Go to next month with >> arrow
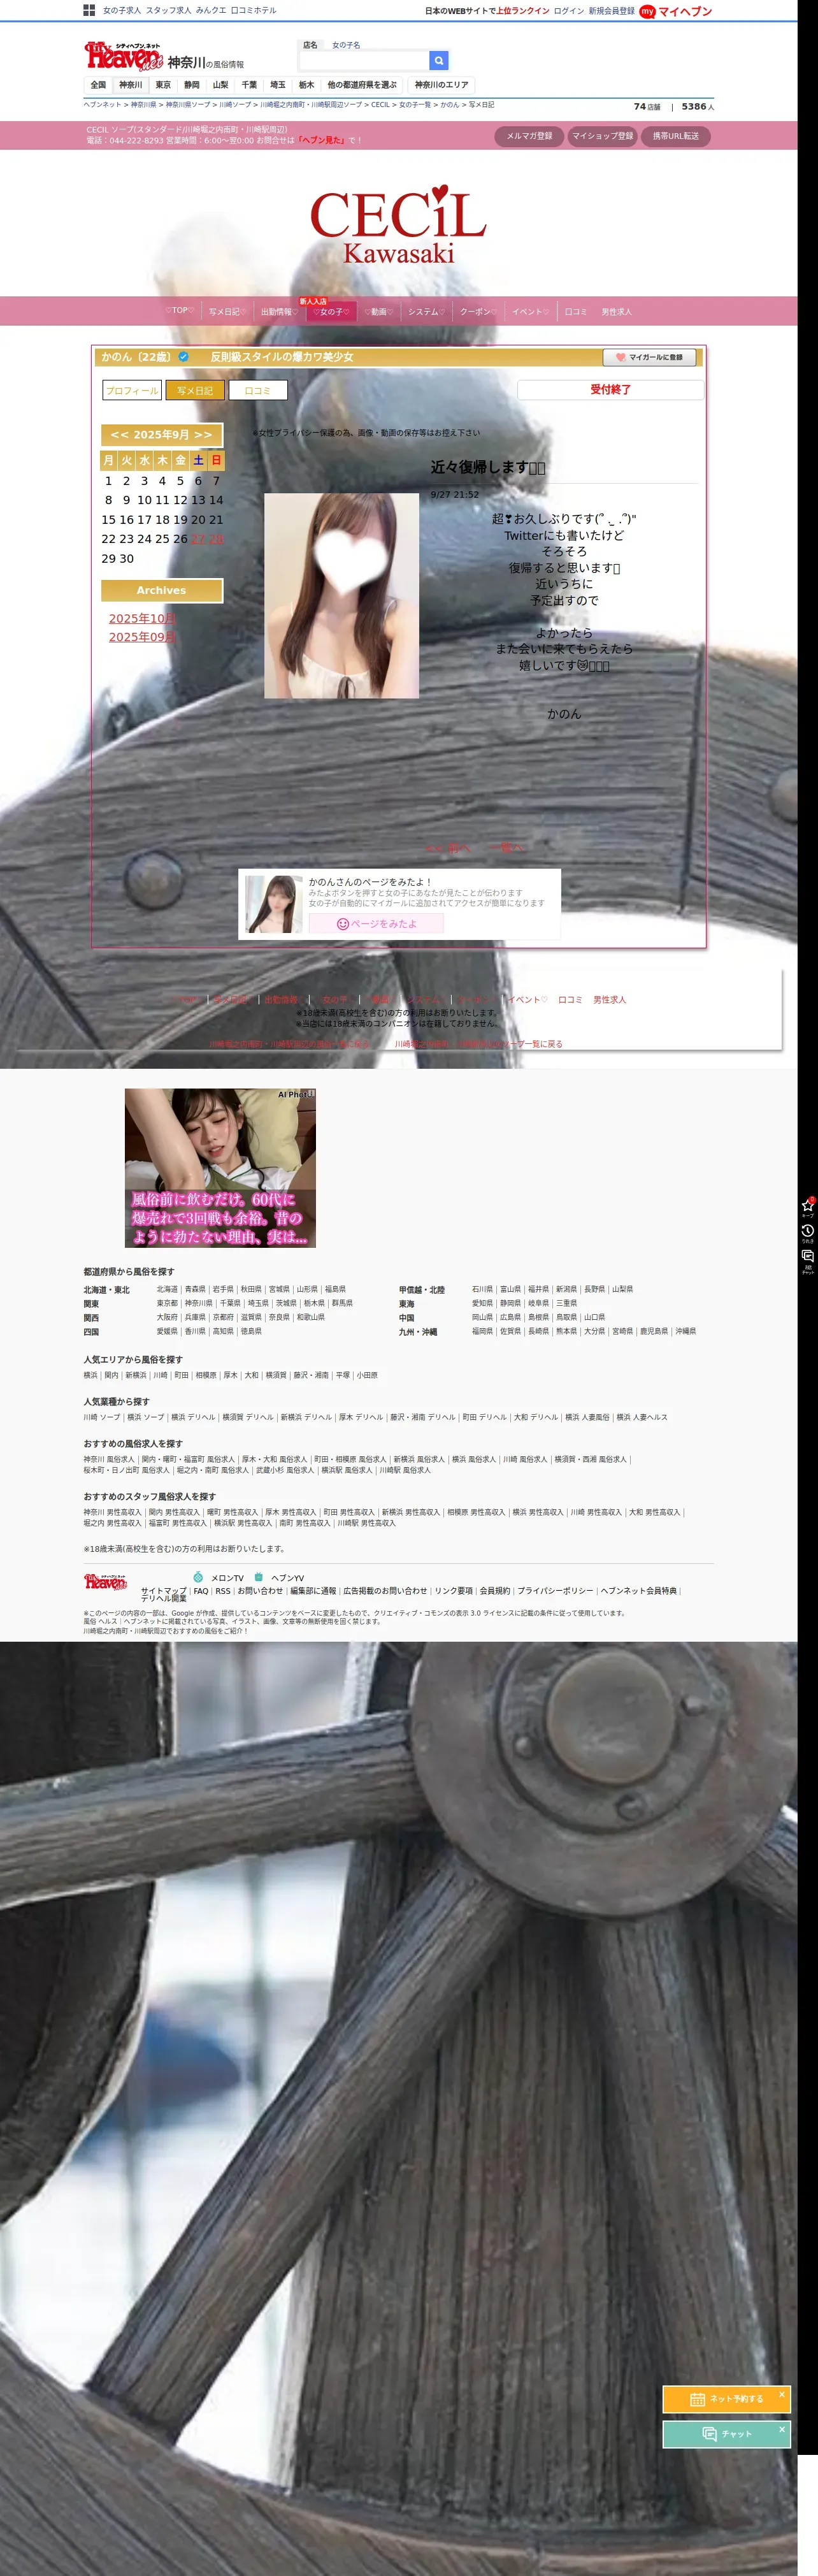Screen dimensions: 818x2576 (x=203, y=435)
